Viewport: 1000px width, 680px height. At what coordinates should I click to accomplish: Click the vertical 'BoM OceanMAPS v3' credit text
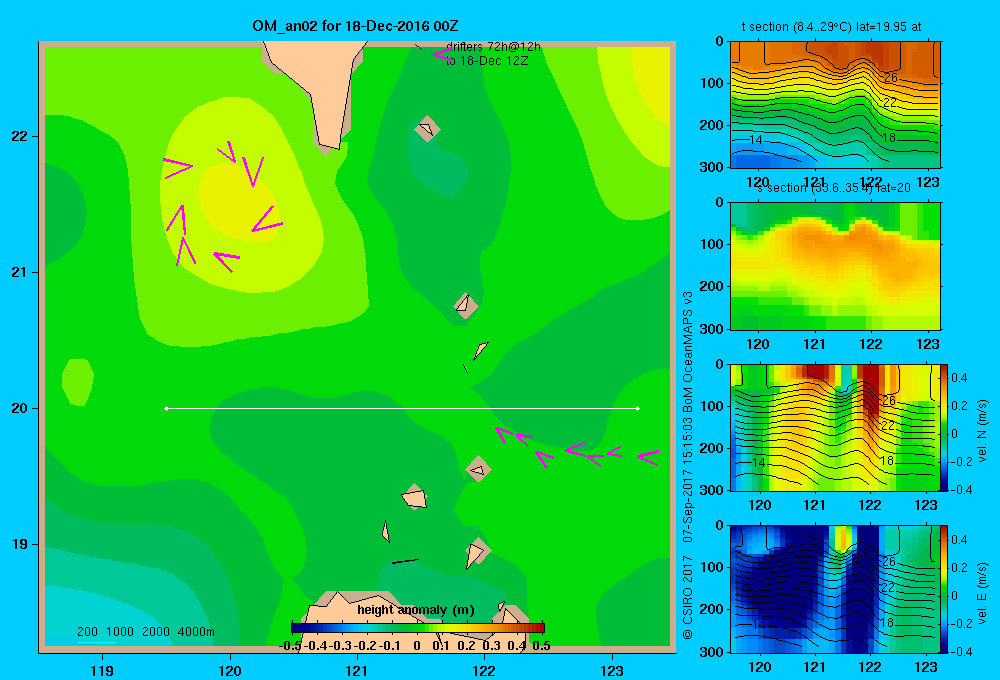click(688, 353)
